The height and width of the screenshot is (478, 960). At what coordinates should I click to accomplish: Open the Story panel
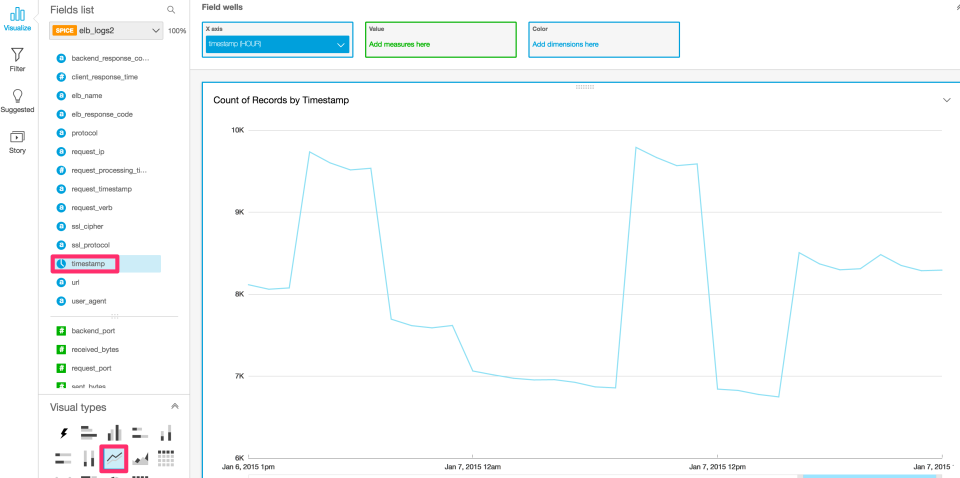click(x=17, y=142)
